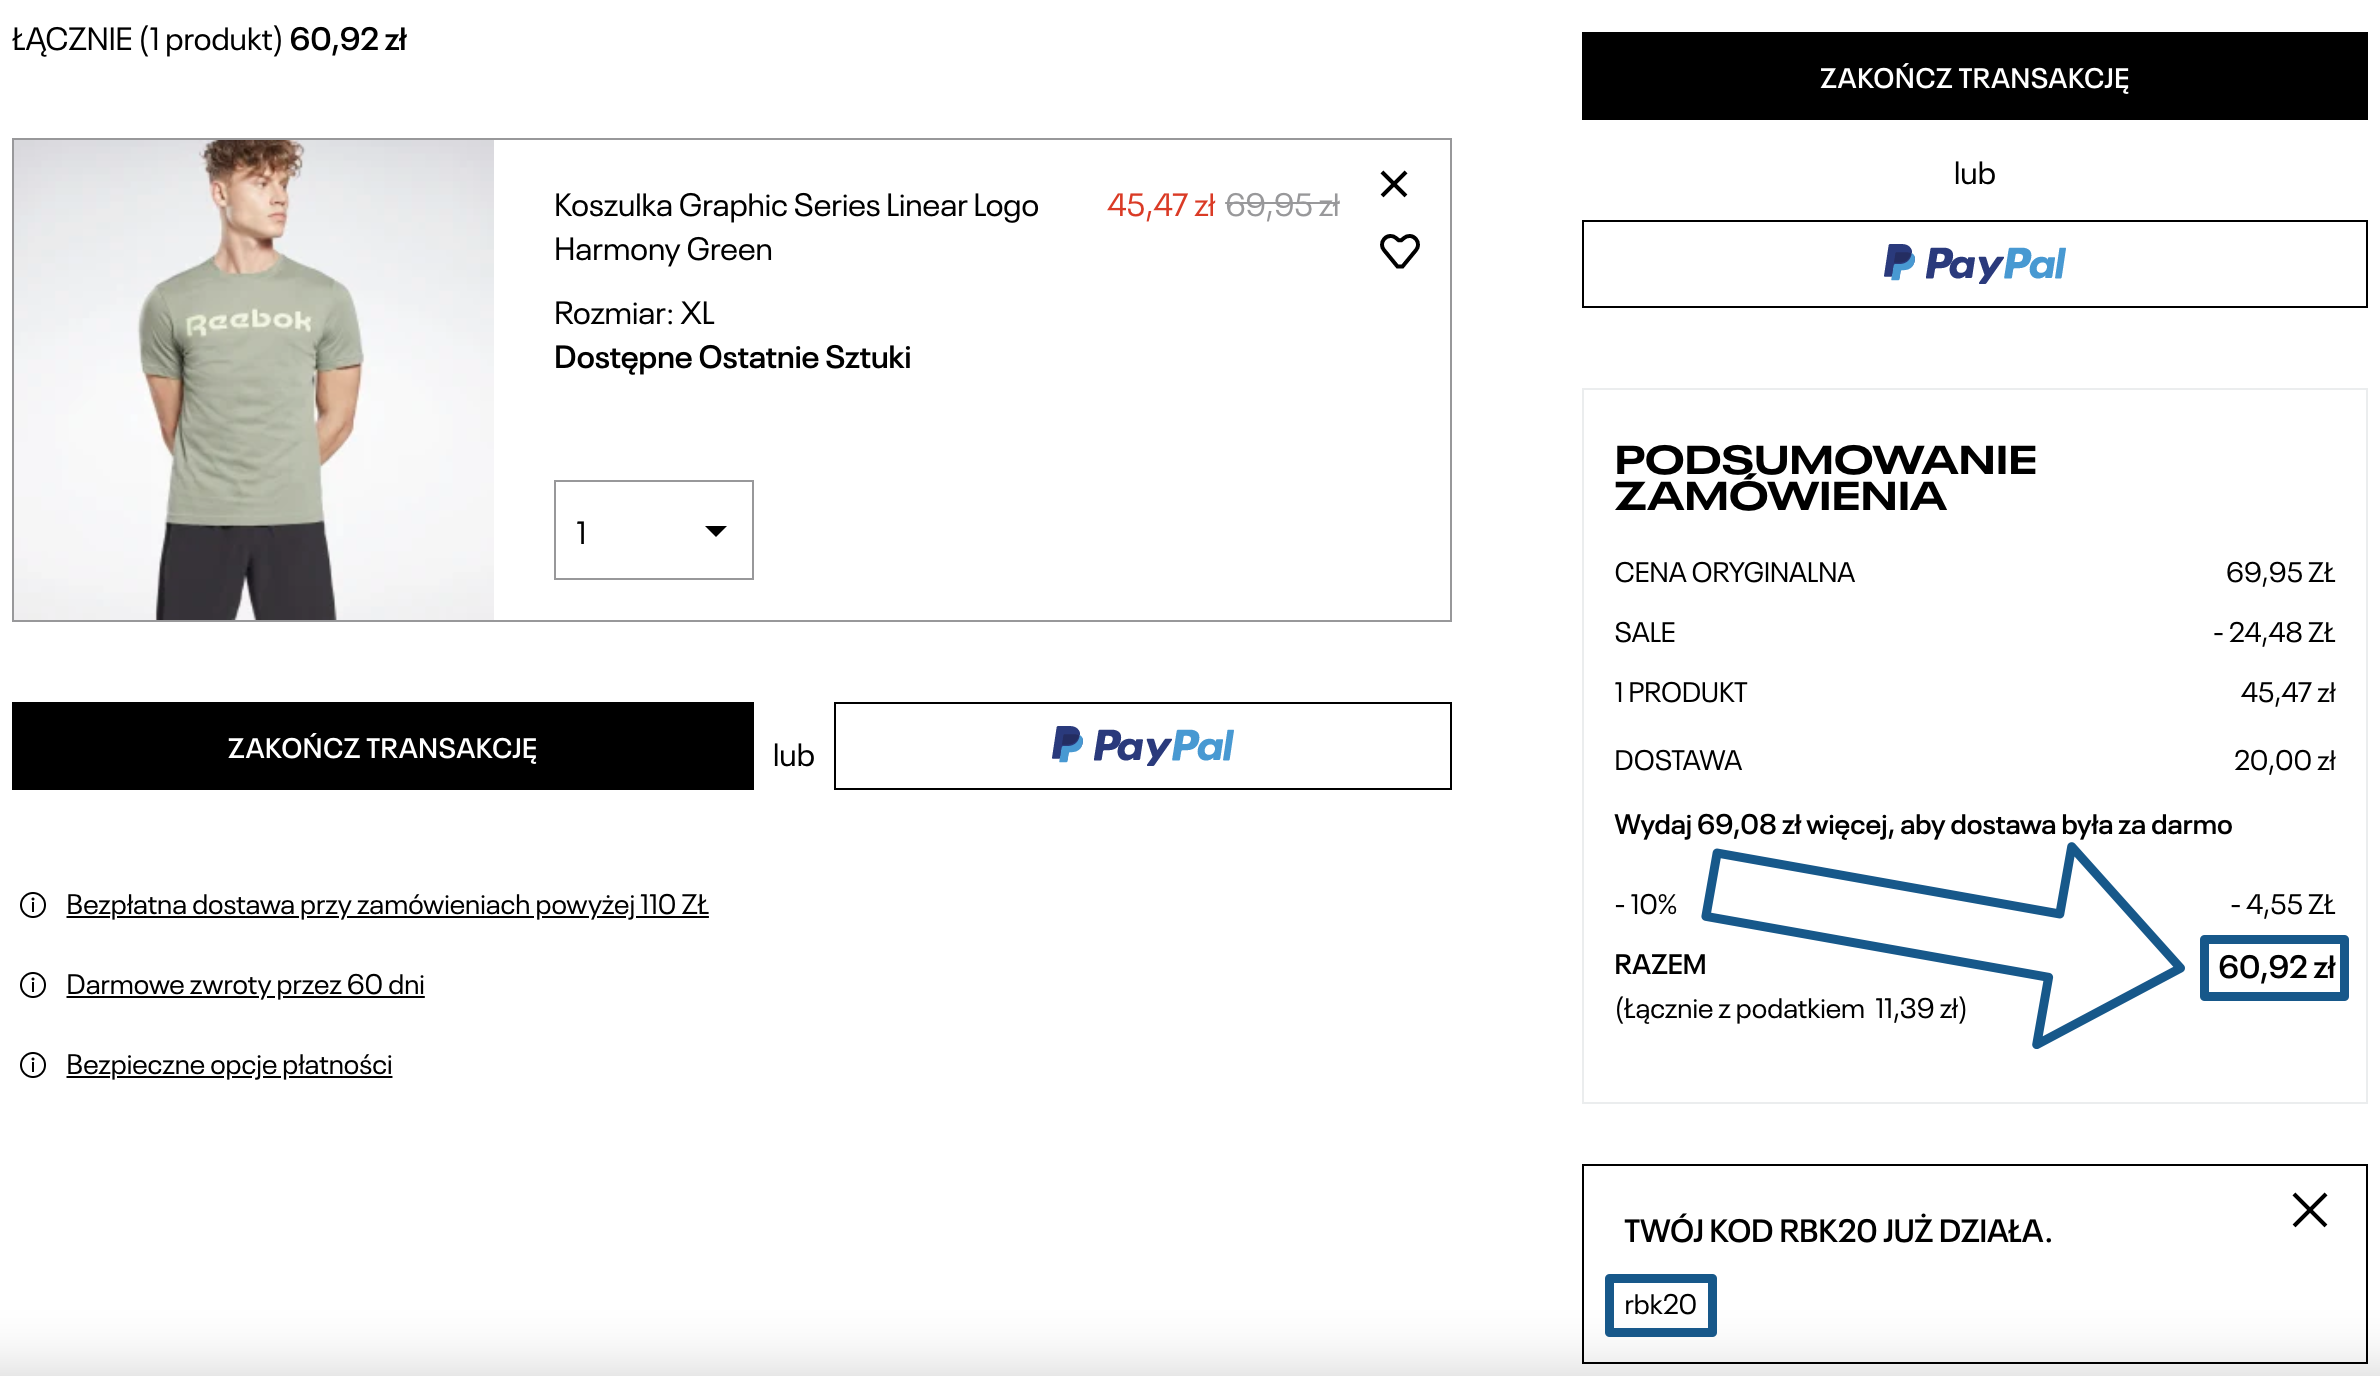This screenshot has height=1376, width=2380.
Task: Click the rbk20 promo code field
Action: click(x=1660, y=1305)
